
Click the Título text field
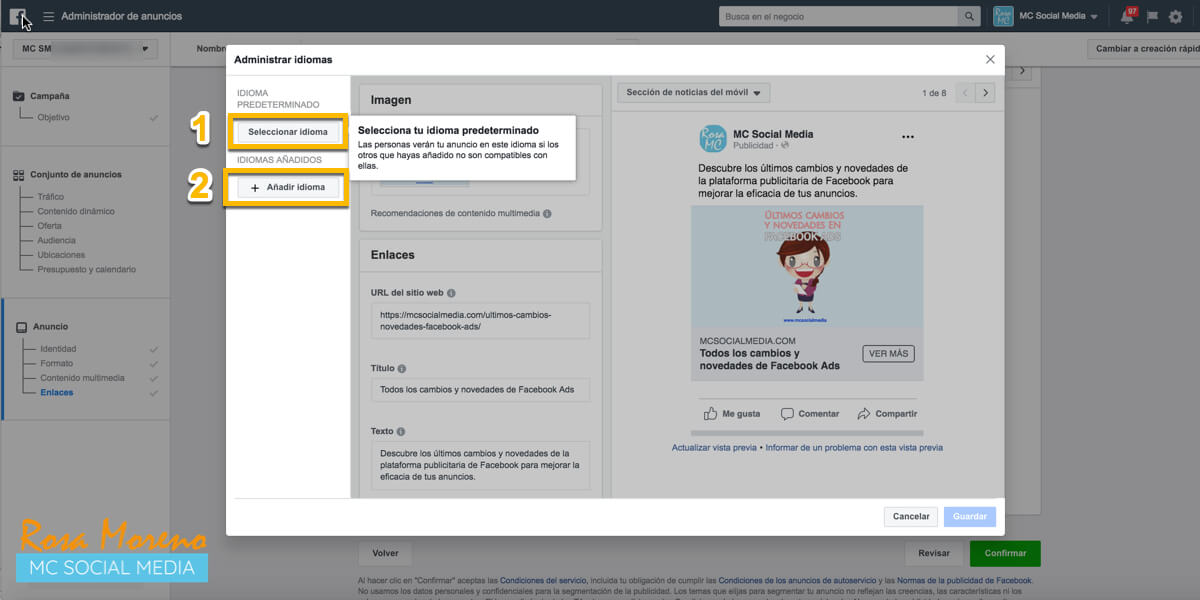480,390
